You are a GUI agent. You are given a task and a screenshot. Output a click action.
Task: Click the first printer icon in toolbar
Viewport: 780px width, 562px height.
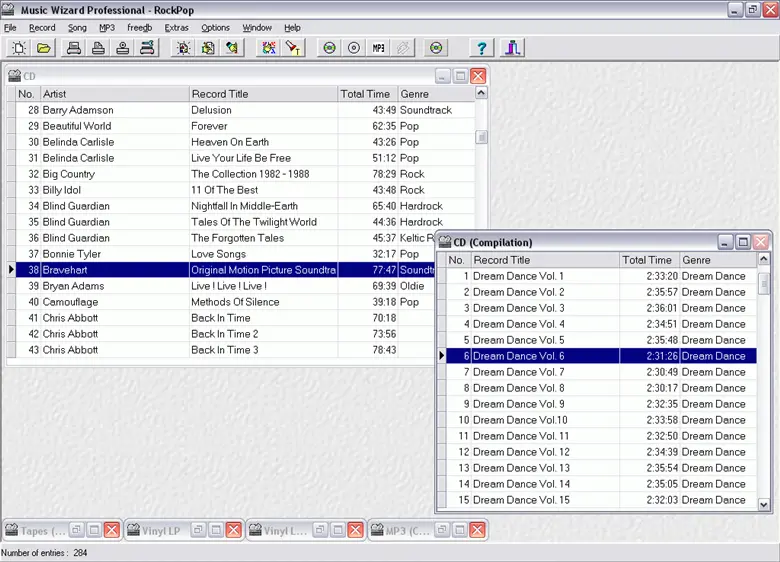[x=74, y=48]
